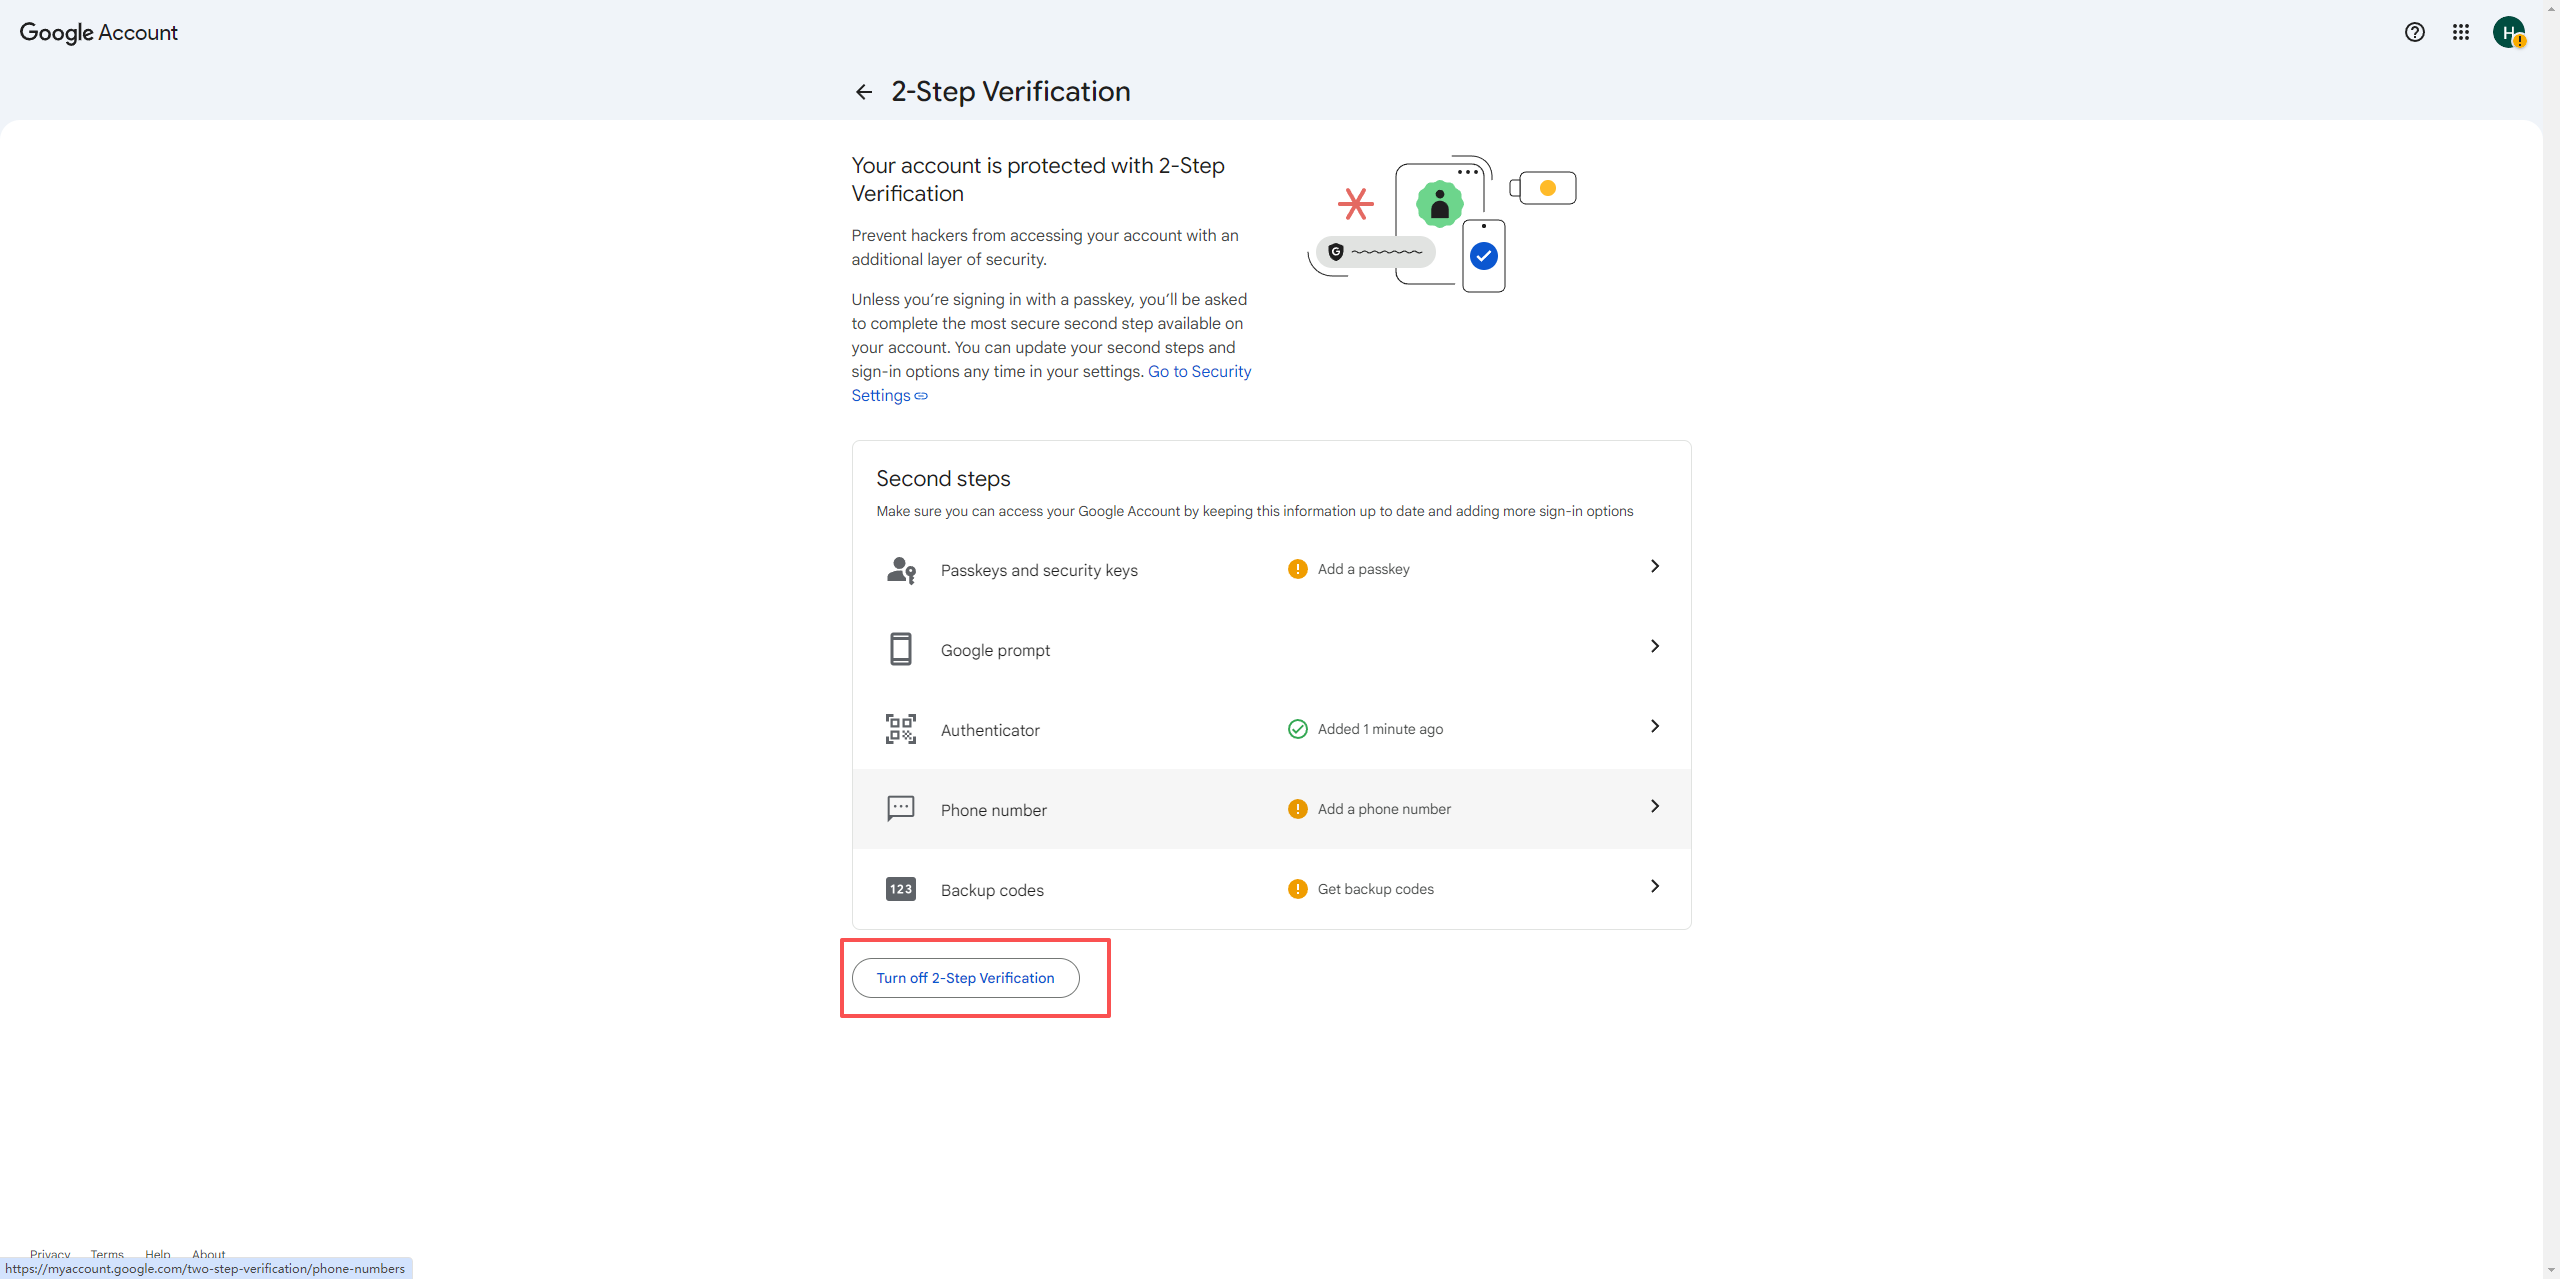Click 'Add a phone number' status text
The height and width of the screenshot is (1279, 2560).
click(x=1384, y=809)
